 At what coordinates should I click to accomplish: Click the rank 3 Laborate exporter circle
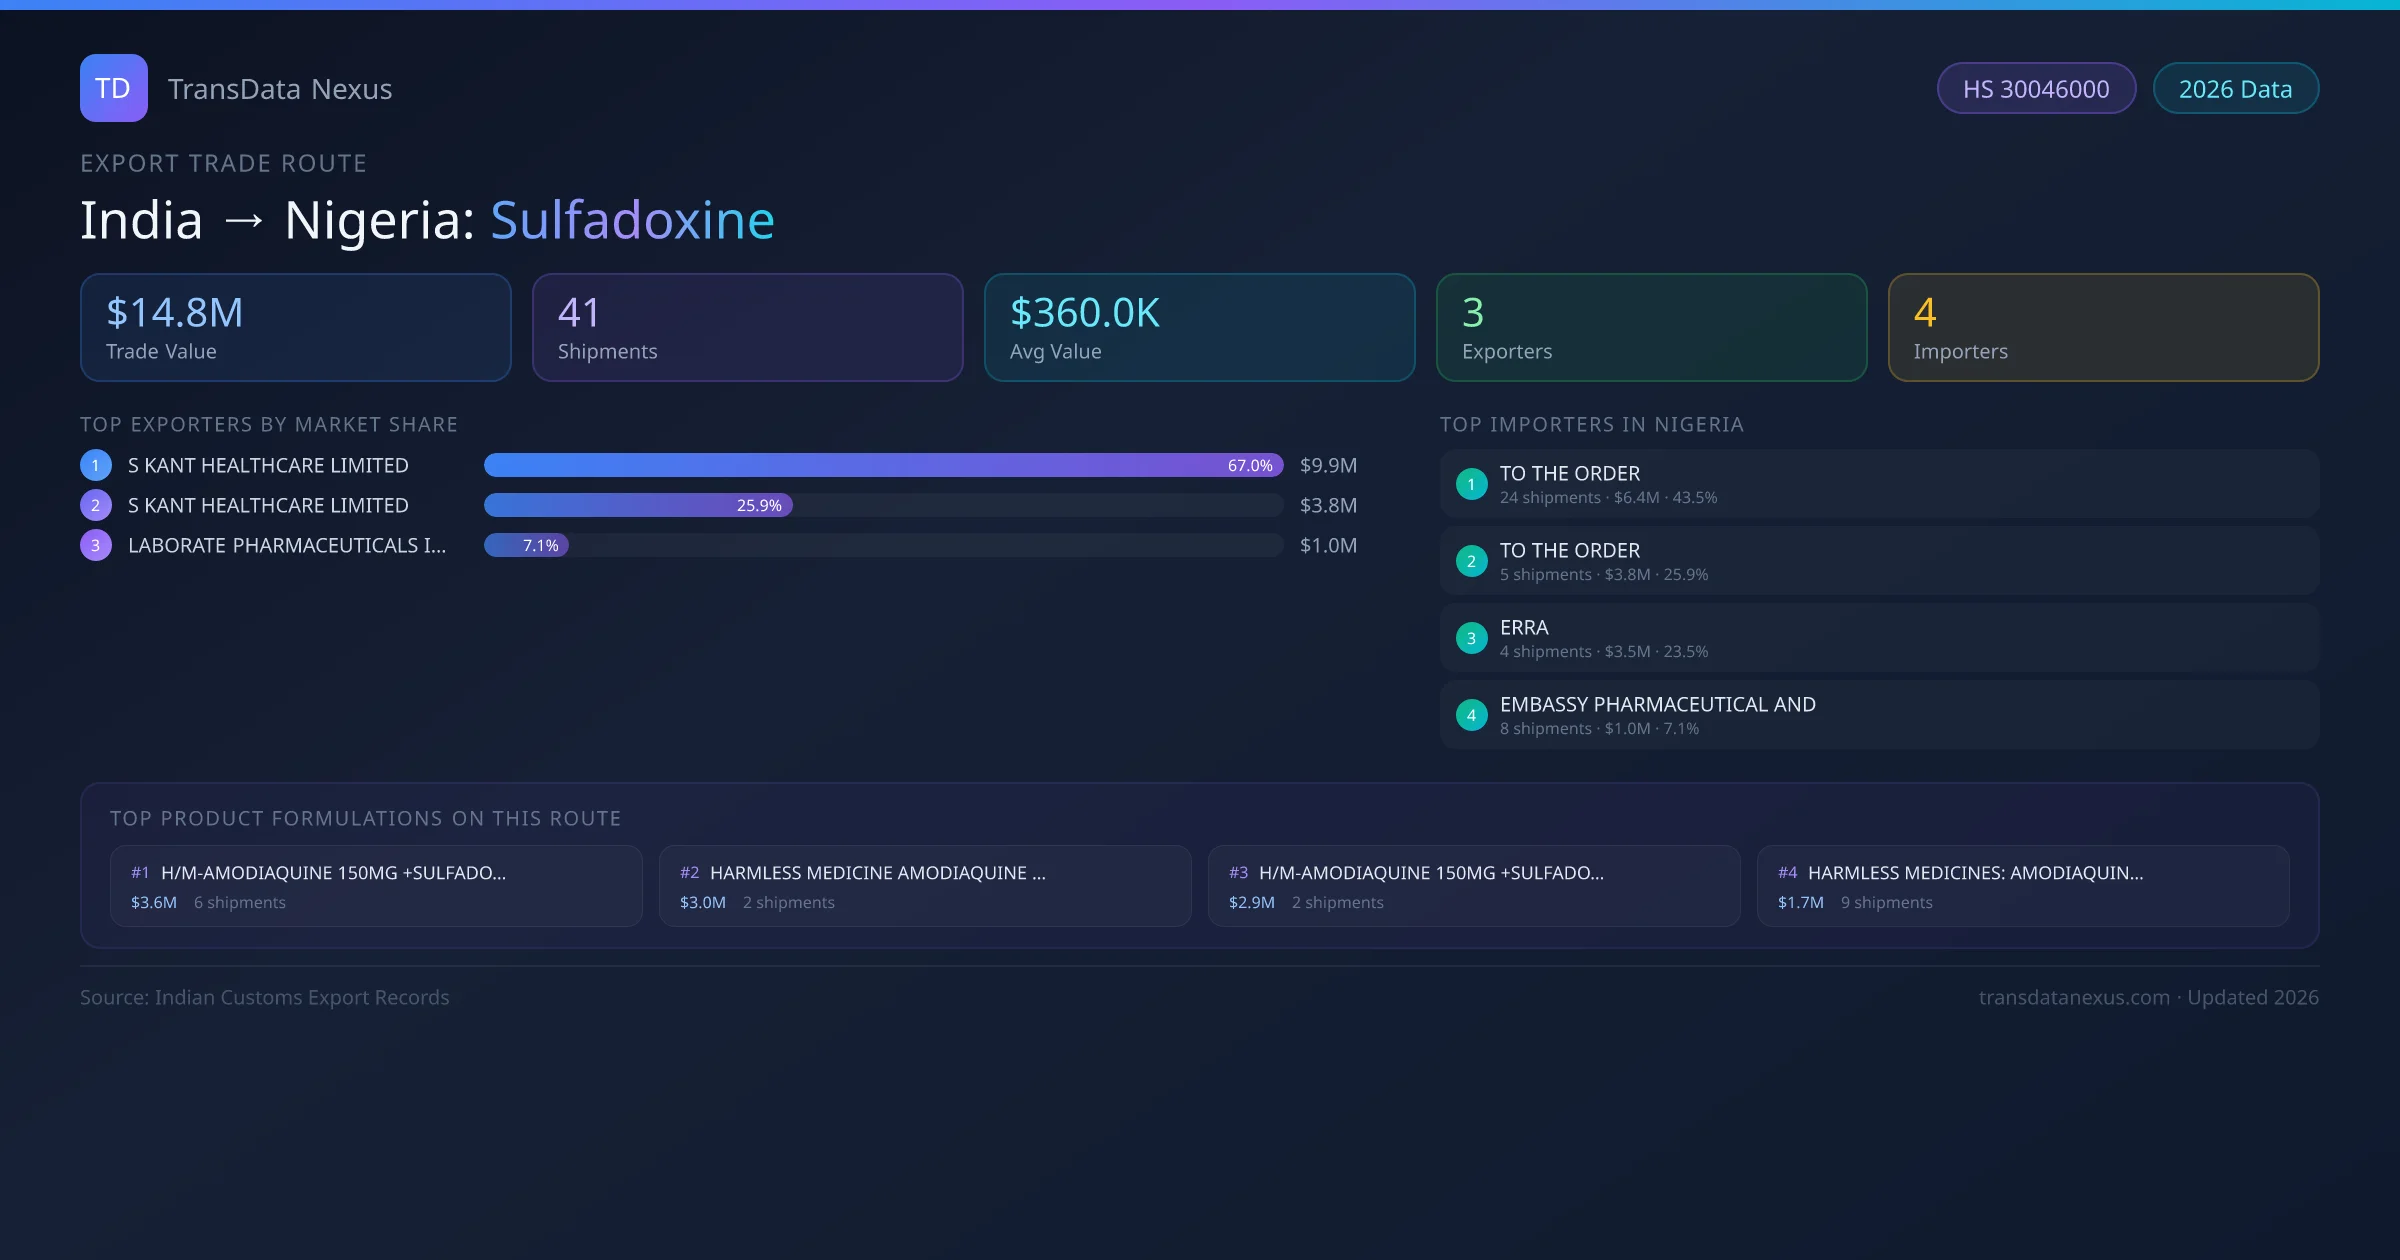(x=96, y=545)
